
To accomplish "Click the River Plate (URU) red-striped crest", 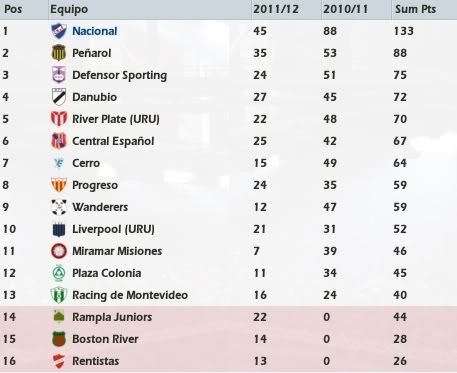I will pos(59,119).
